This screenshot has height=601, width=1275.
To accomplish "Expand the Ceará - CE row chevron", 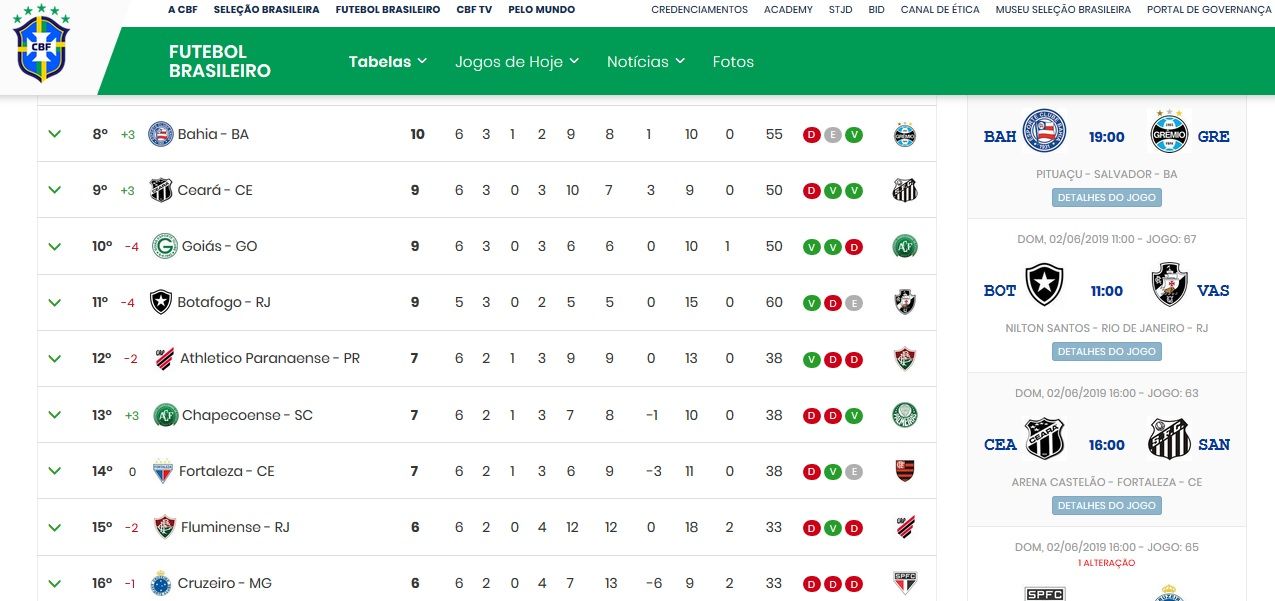I will coord(54,189).
